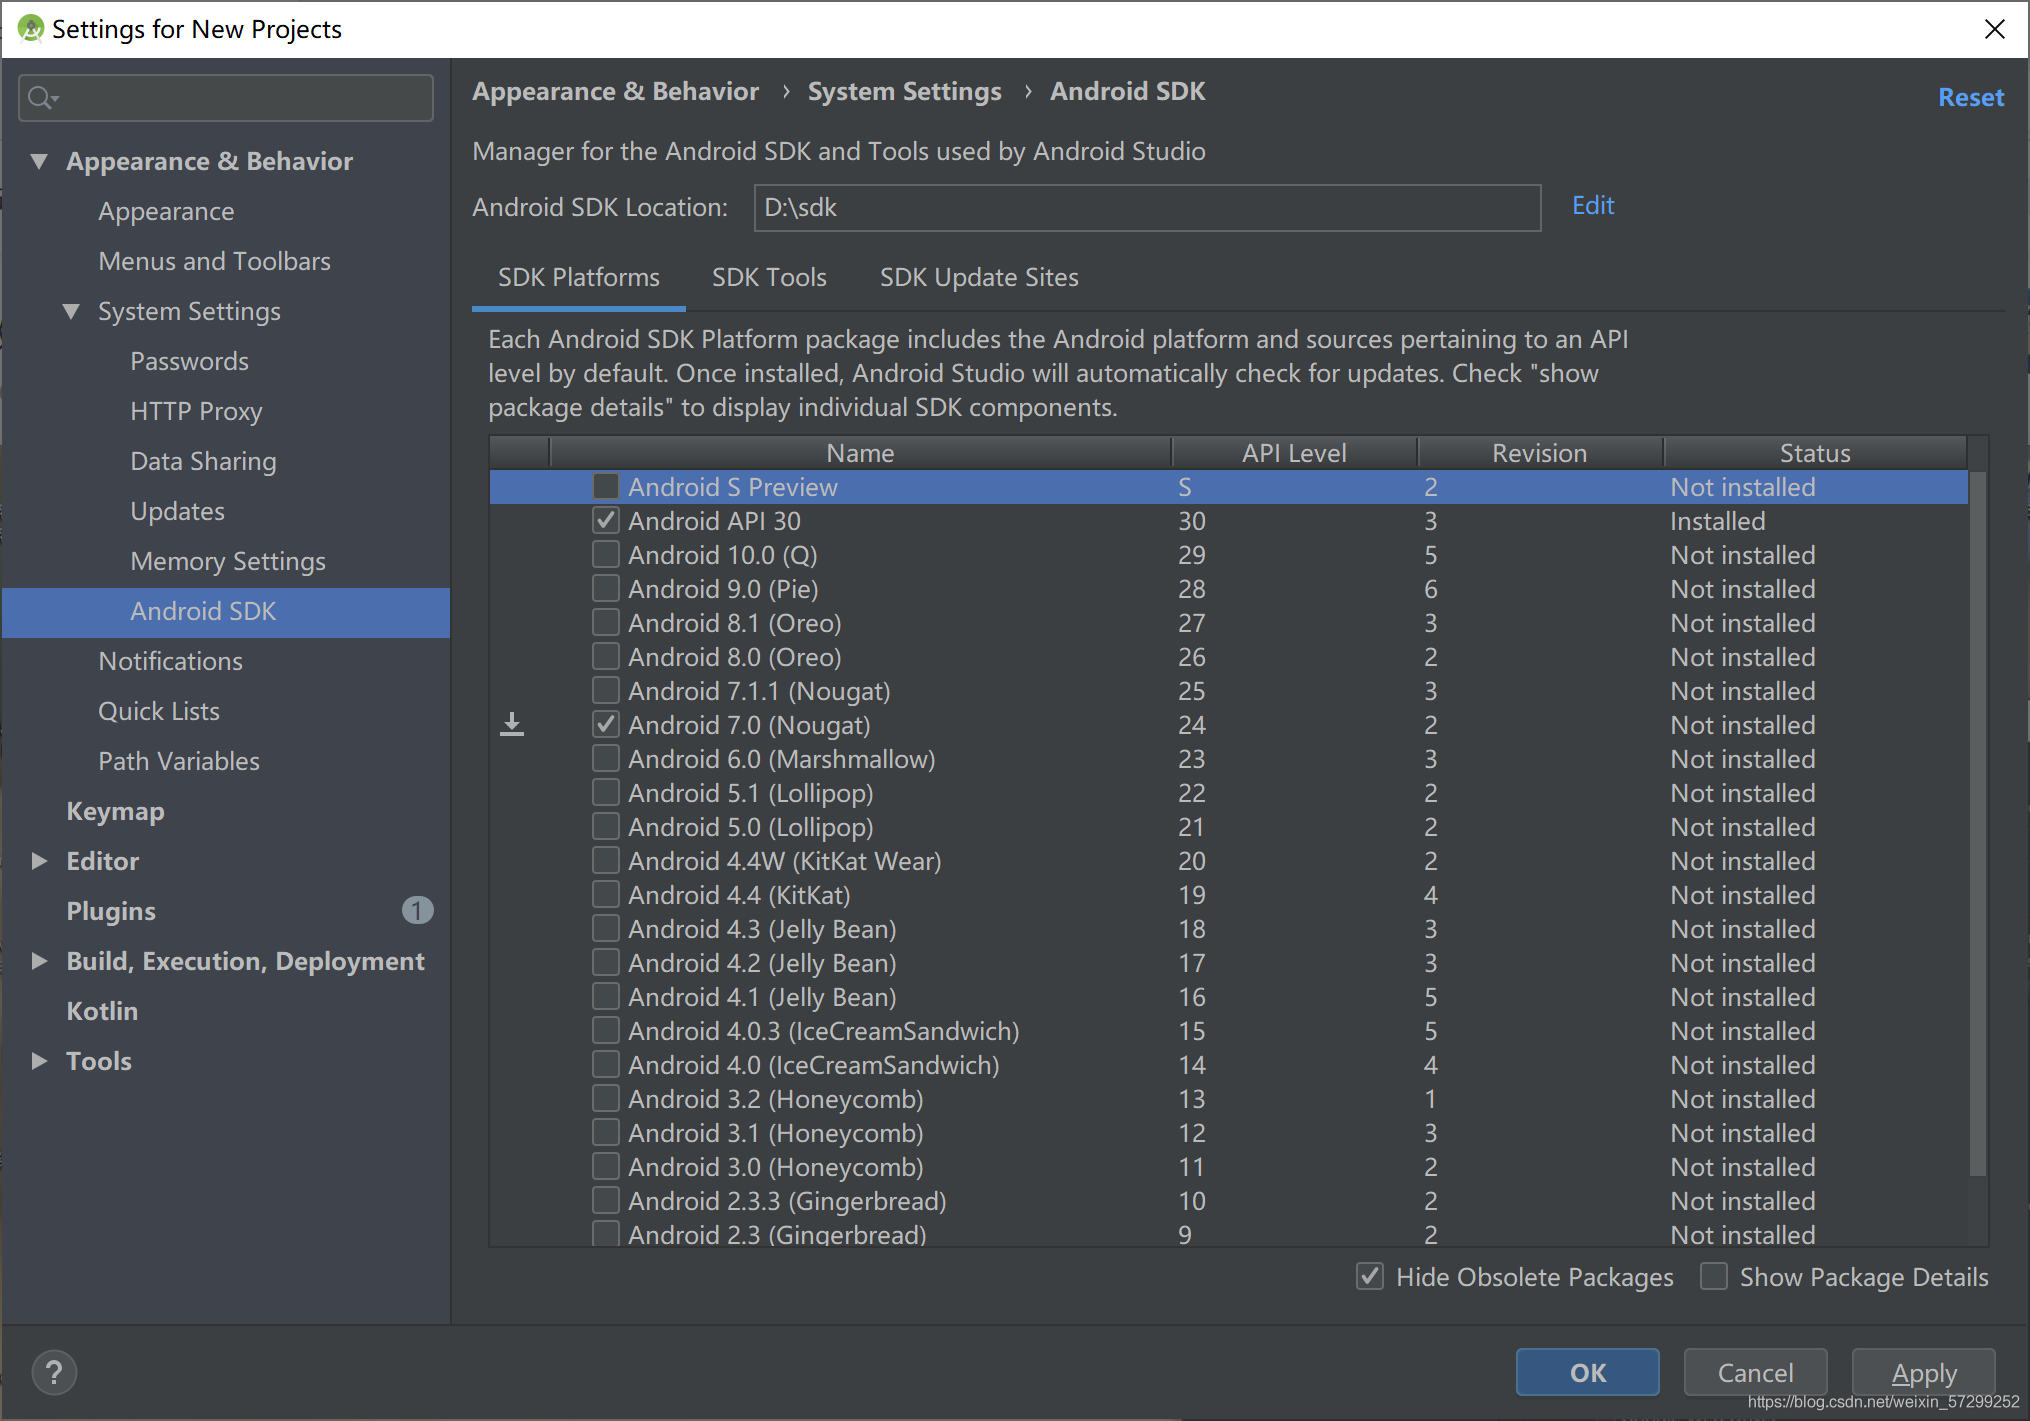Image resolution: width=2030 pixels, height=1421 pixels.
Task: Select Android 2.3.3 (Gingerbread) row
Action: [x=1228, y=1201]
